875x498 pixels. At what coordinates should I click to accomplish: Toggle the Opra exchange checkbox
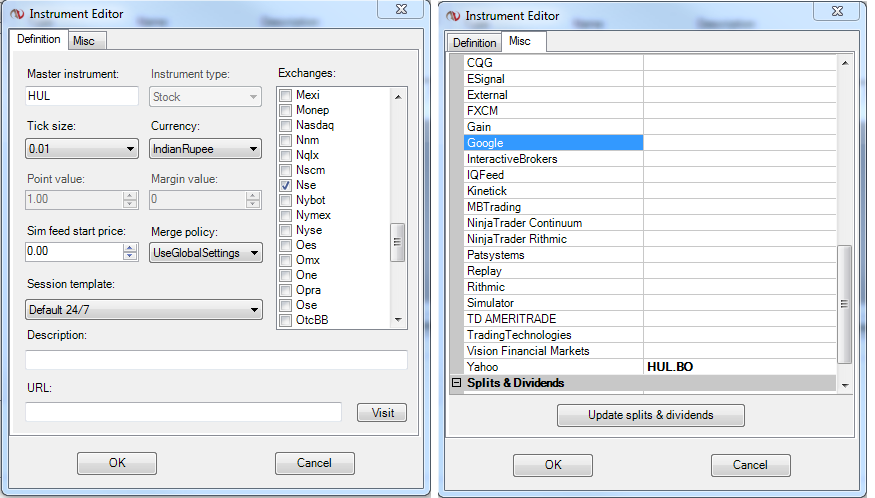286,290
